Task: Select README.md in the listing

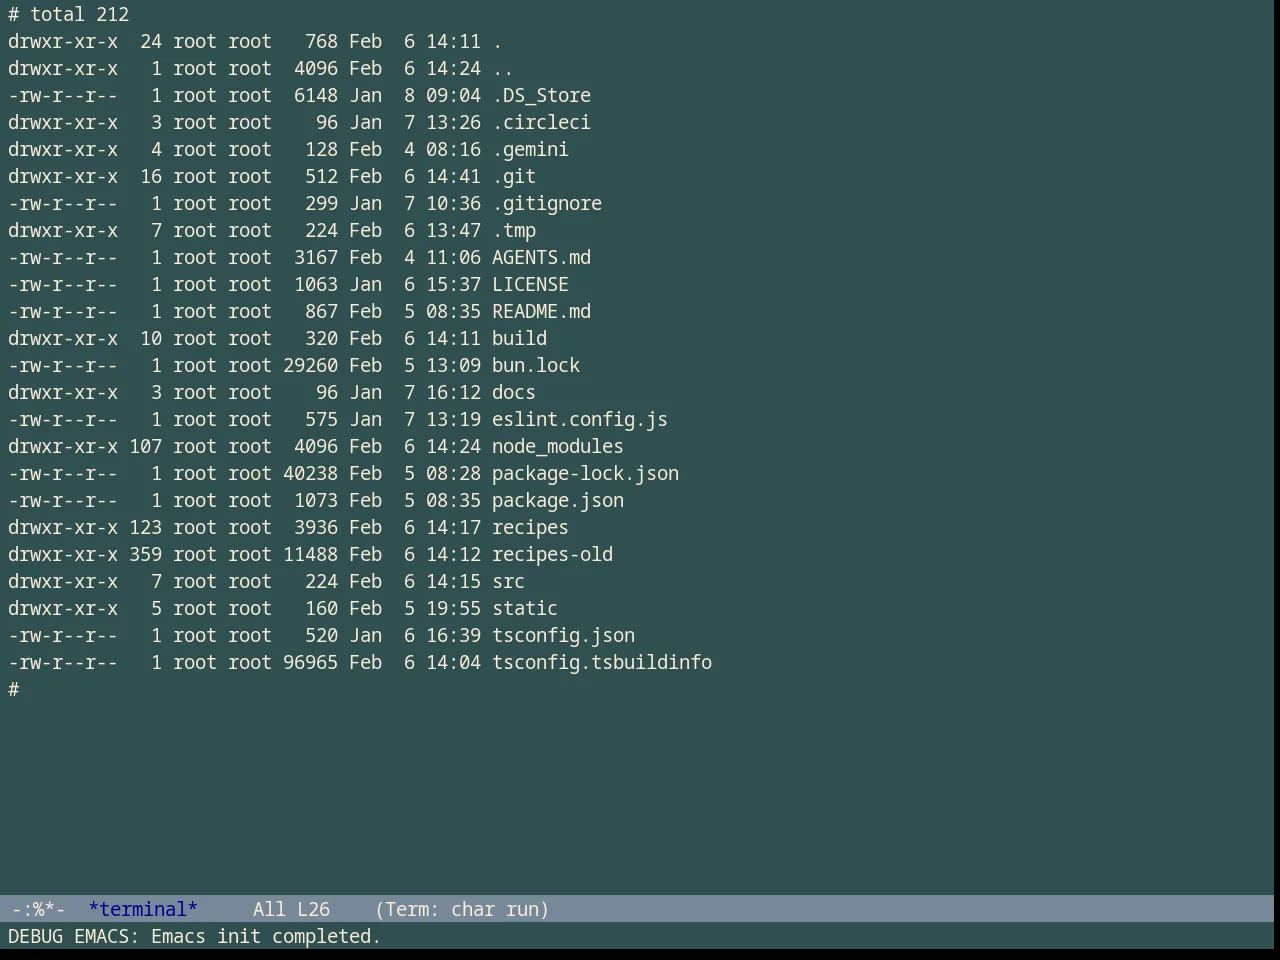Action: (541, 311)
